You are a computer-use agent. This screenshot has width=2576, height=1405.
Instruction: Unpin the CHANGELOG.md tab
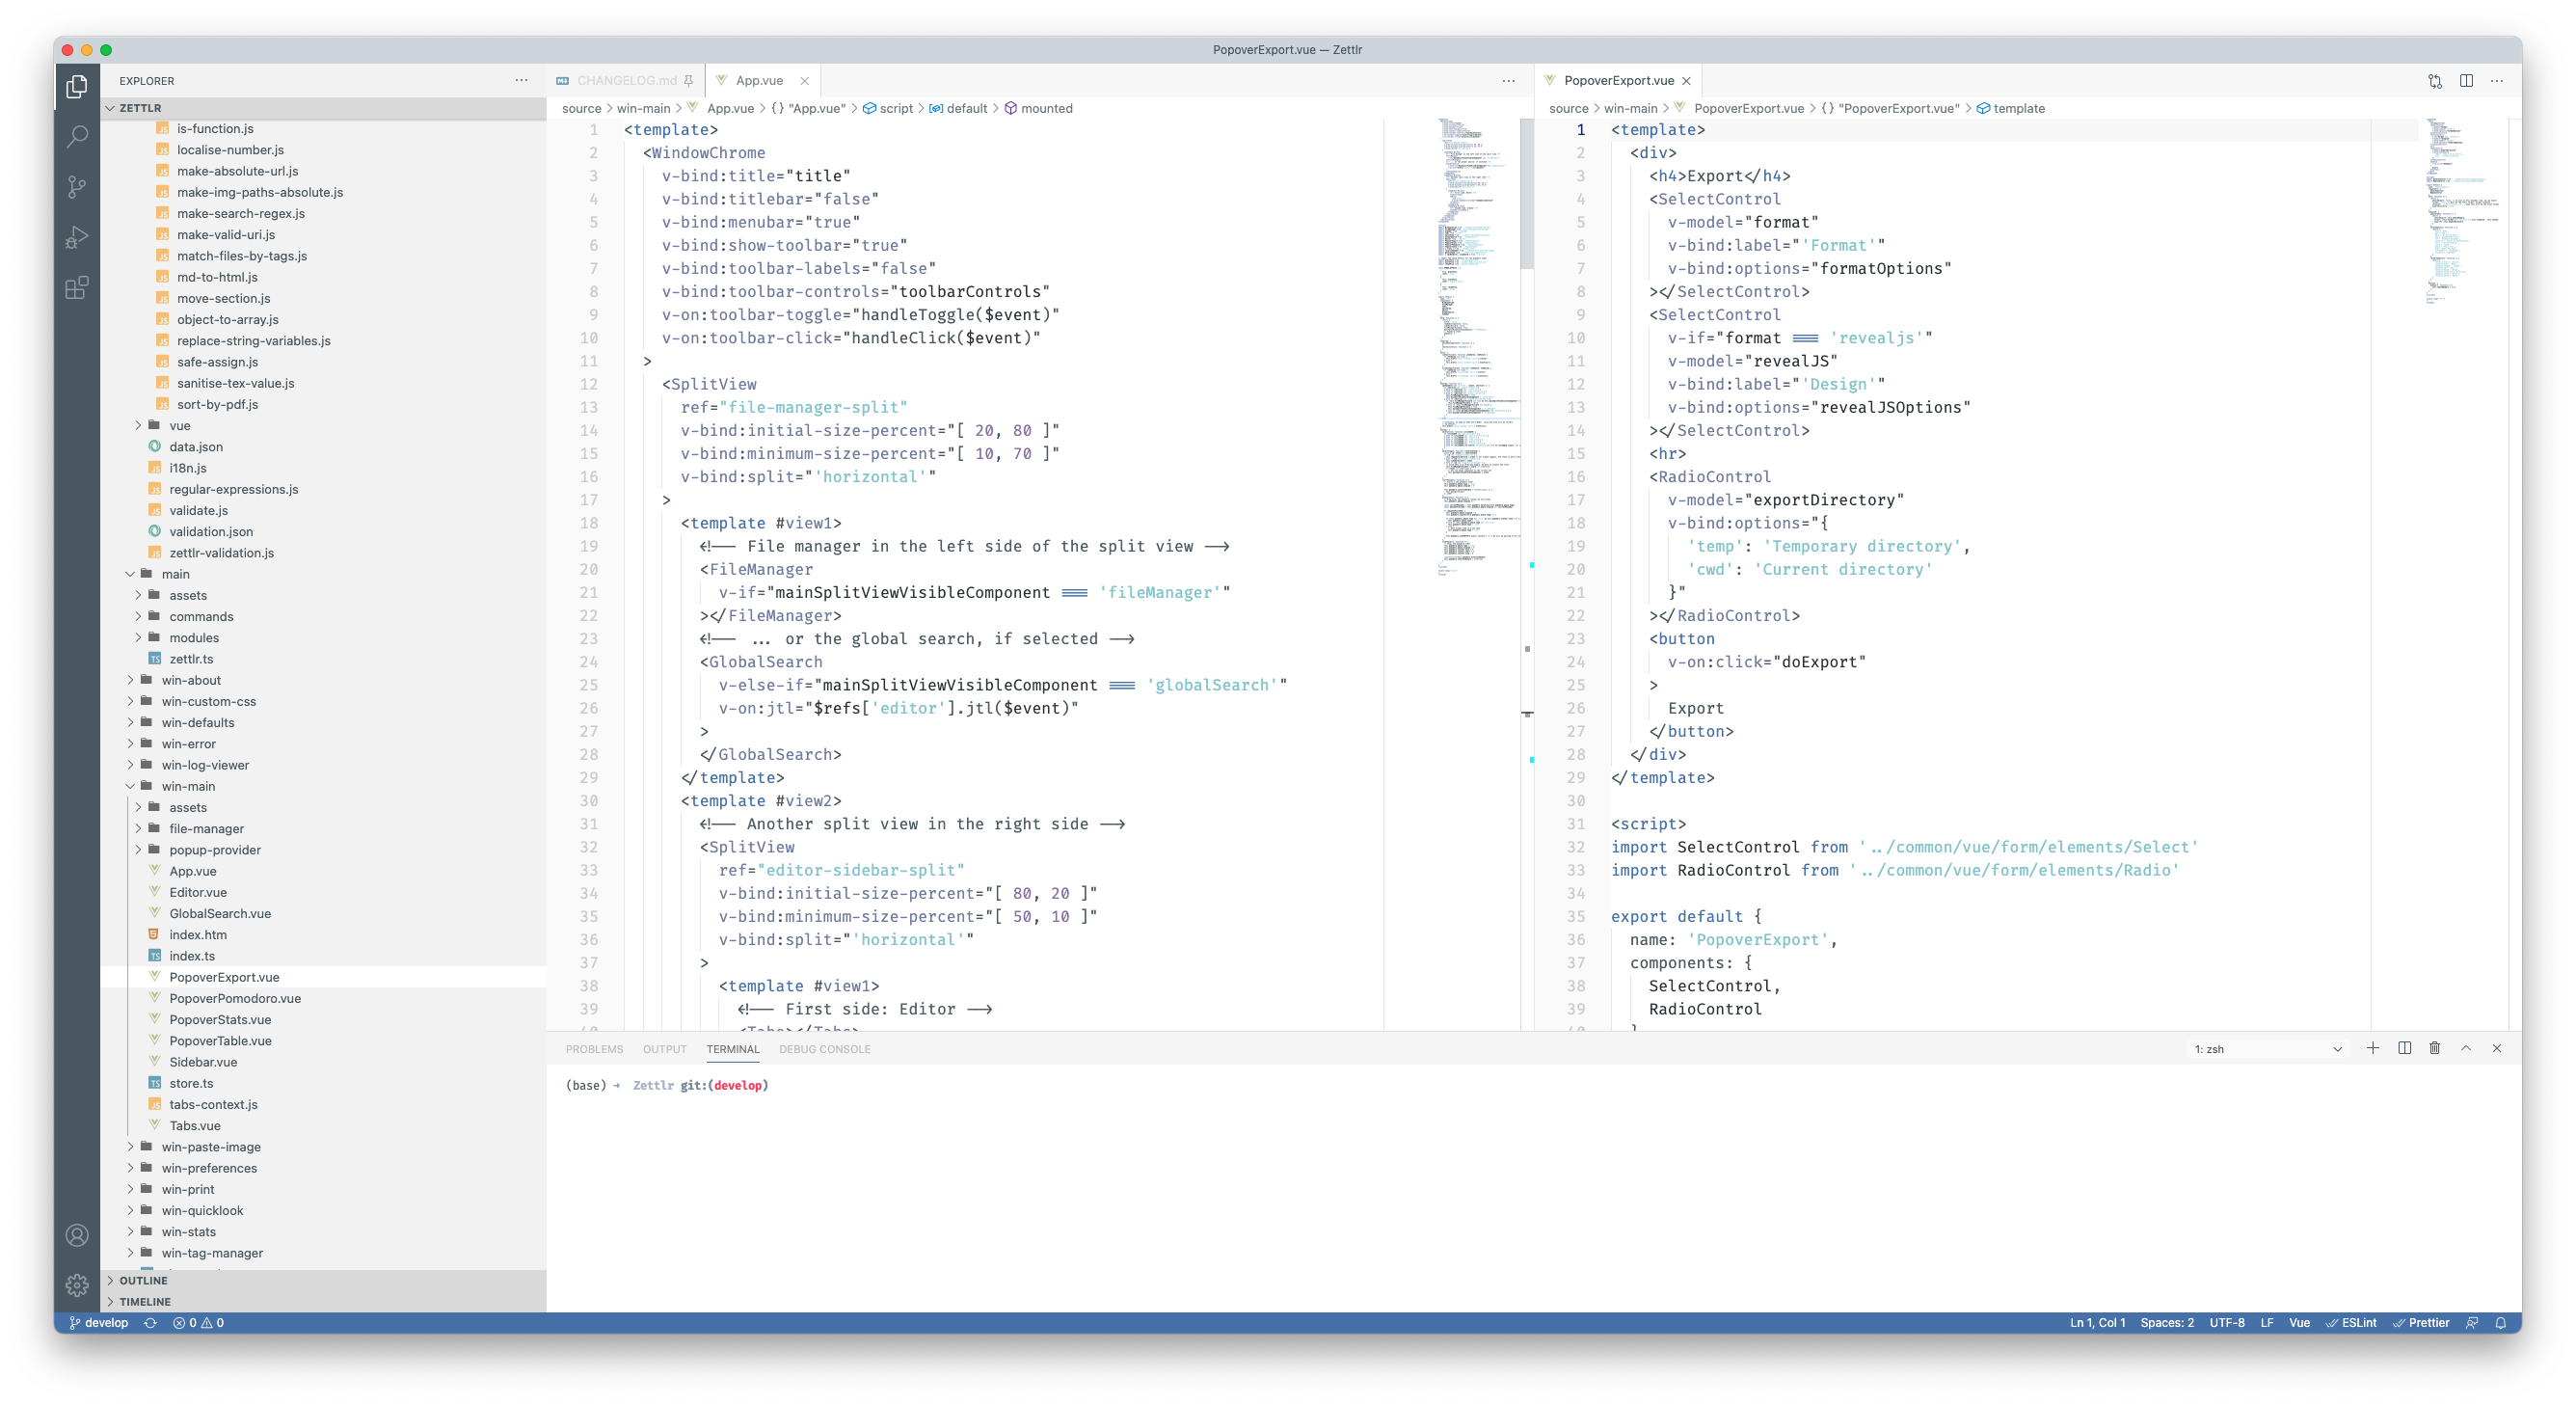point(689,81)
